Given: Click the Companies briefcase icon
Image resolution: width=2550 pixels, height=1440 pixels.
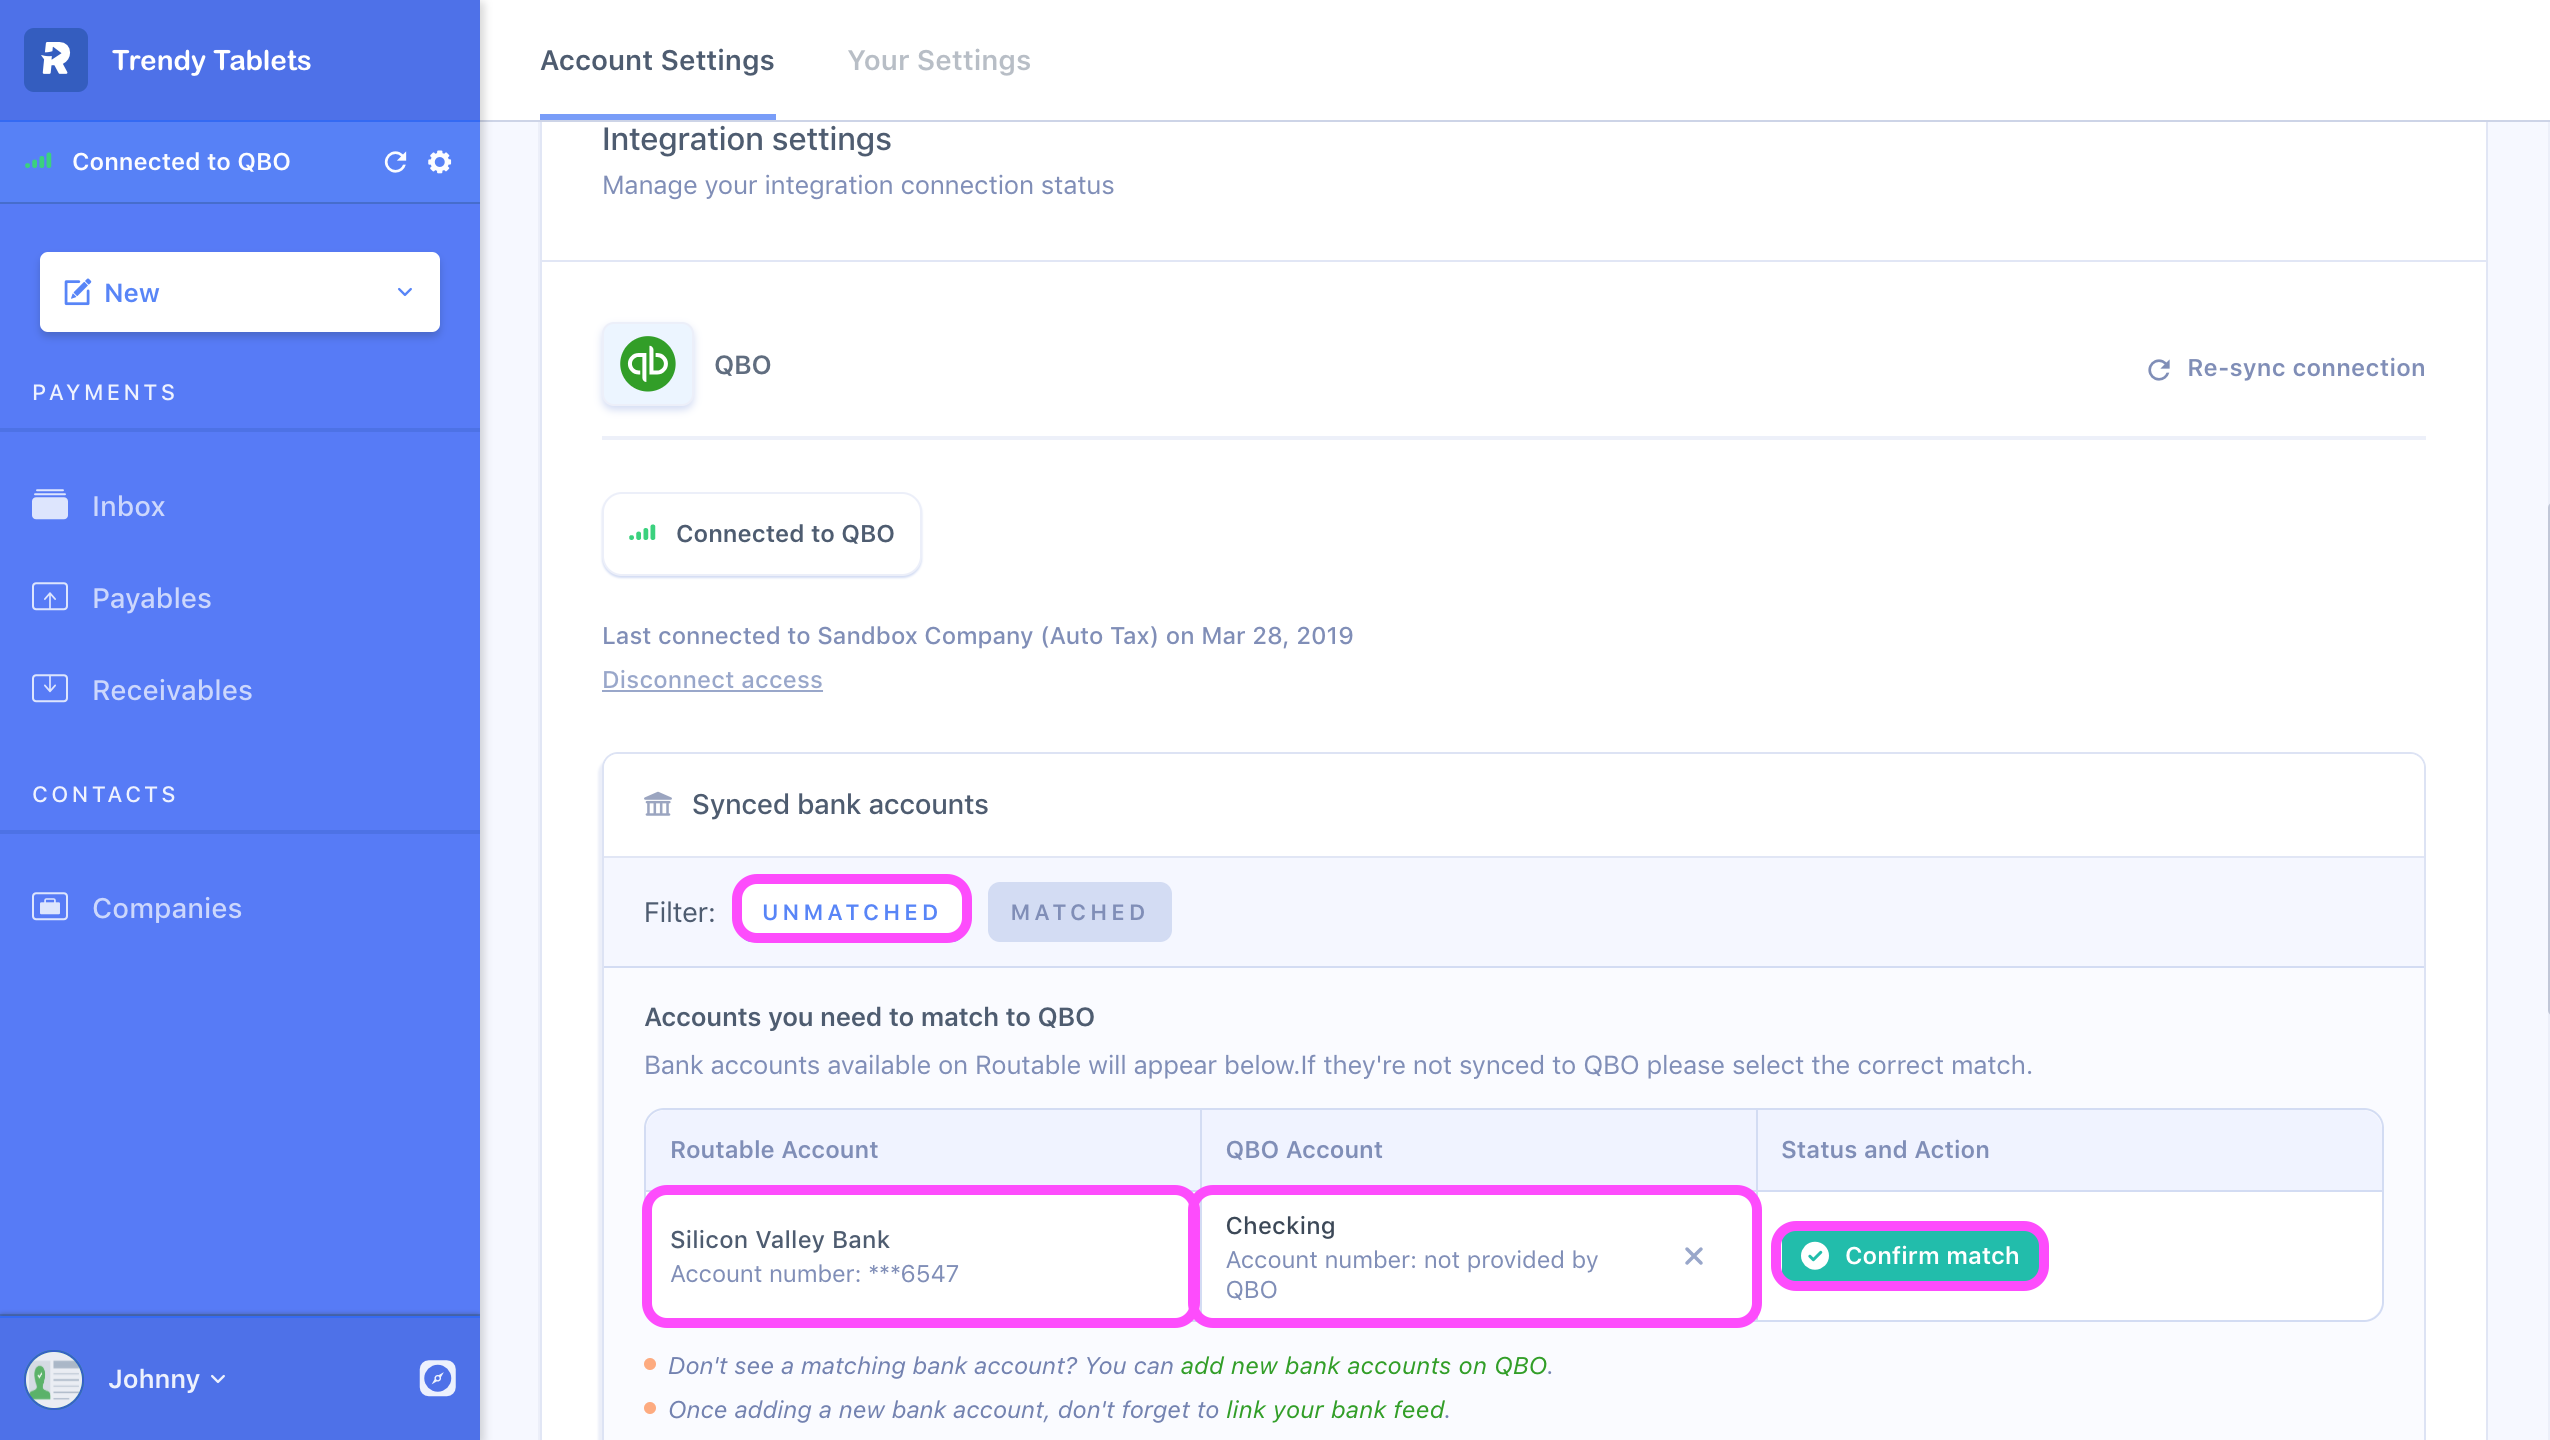Looking at the screenshot, I should tap(50, 907).
